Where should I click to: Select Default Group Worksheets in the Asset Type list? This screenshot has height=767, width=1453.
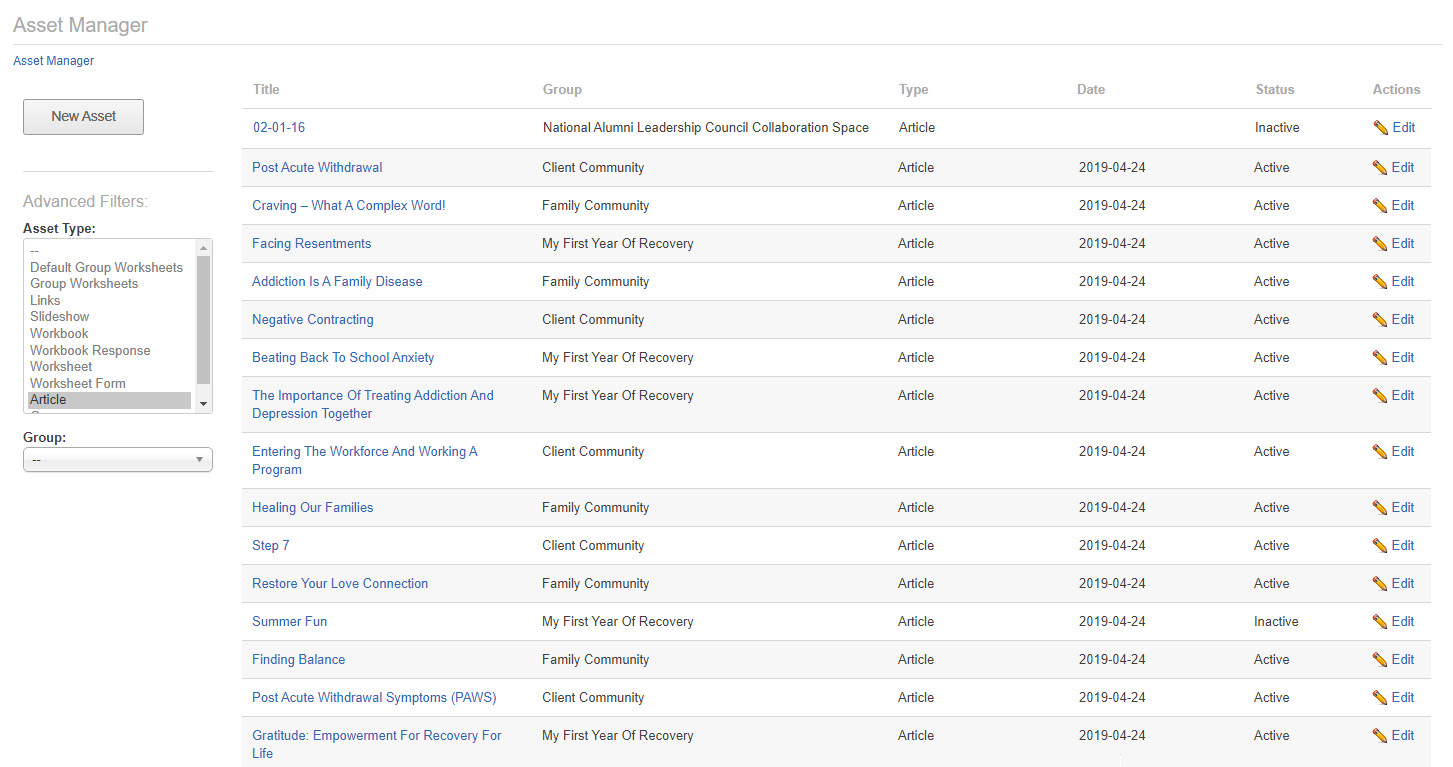click(107, 268)
